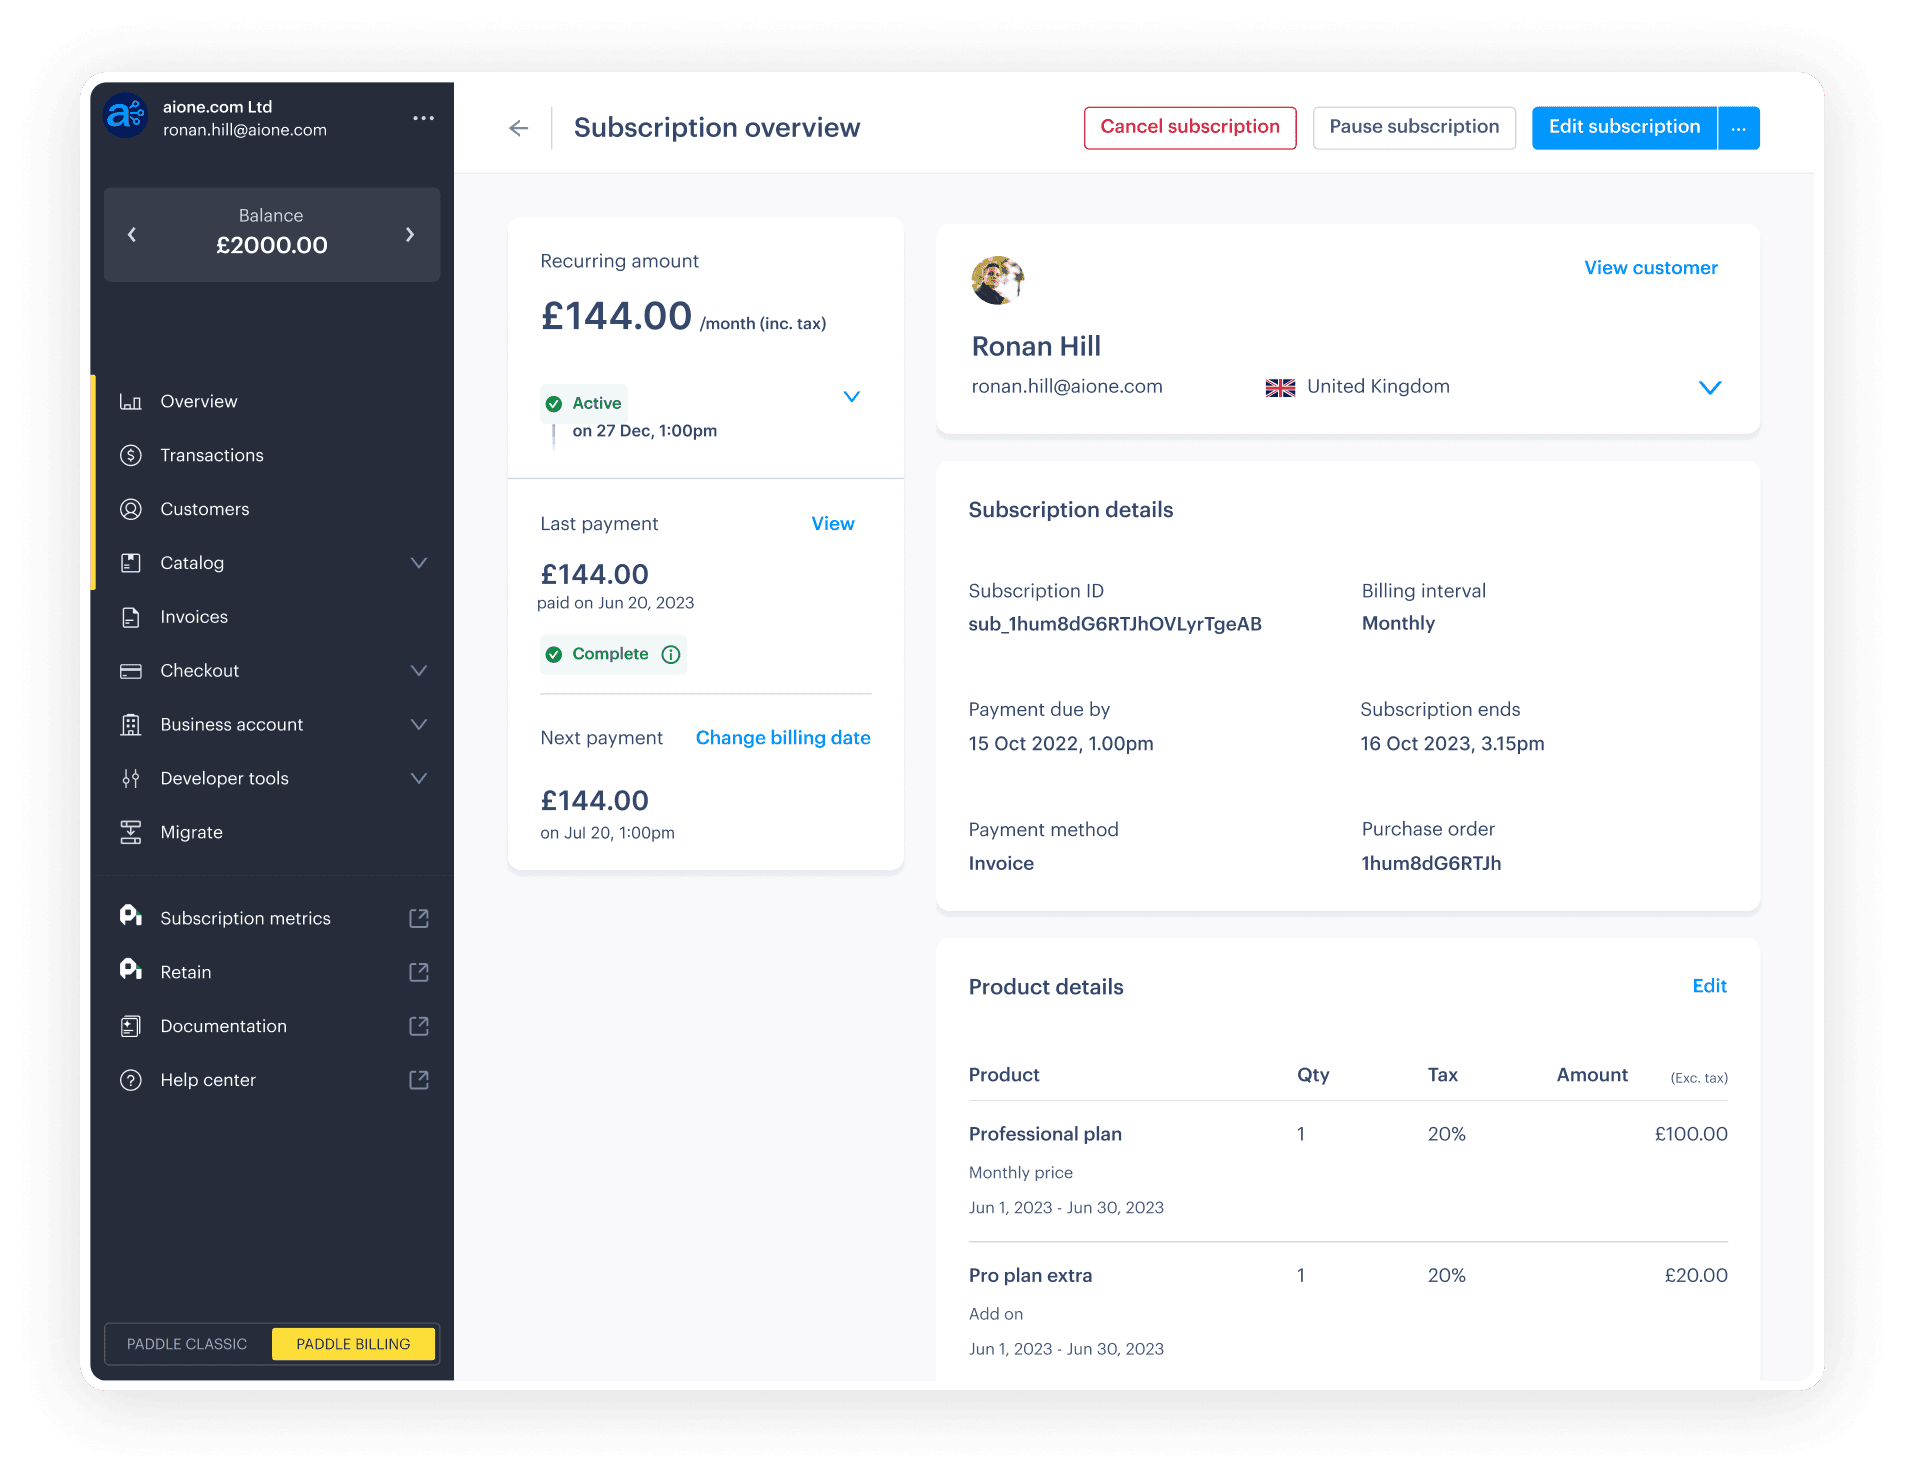
Task: Click the Pro plan extra product row
Action: pos(1348,1312)
